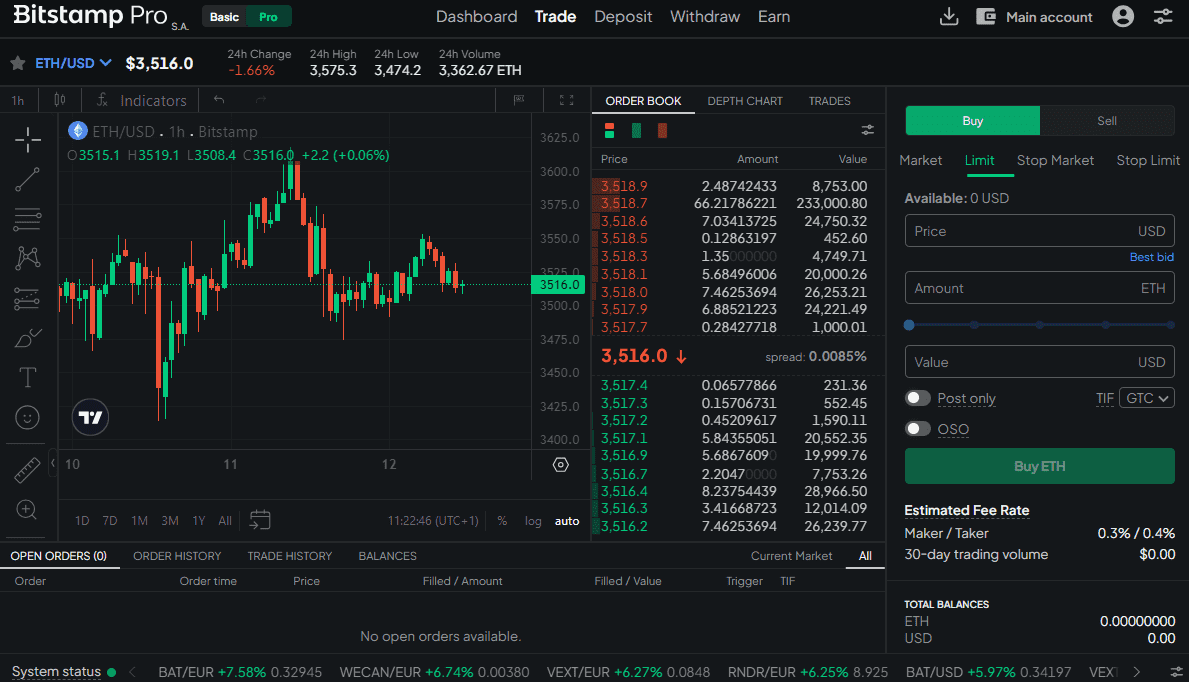
Task: Open the user profile icon
Action: coord(1123,16)
